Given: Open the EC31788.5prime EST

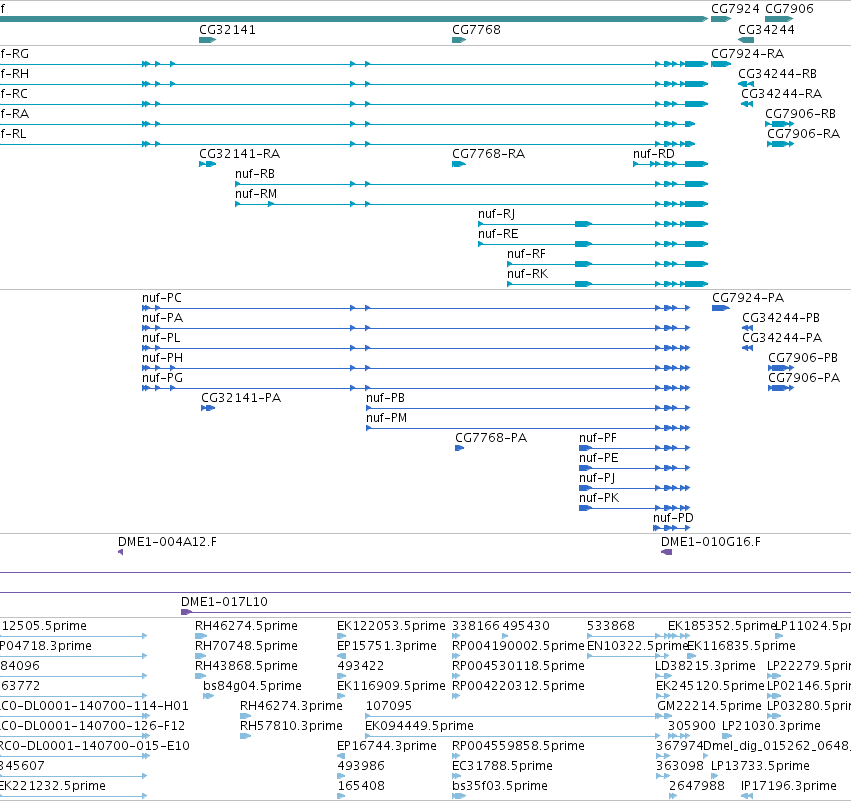Looking at the screenshot, I should tap(502, 766).
